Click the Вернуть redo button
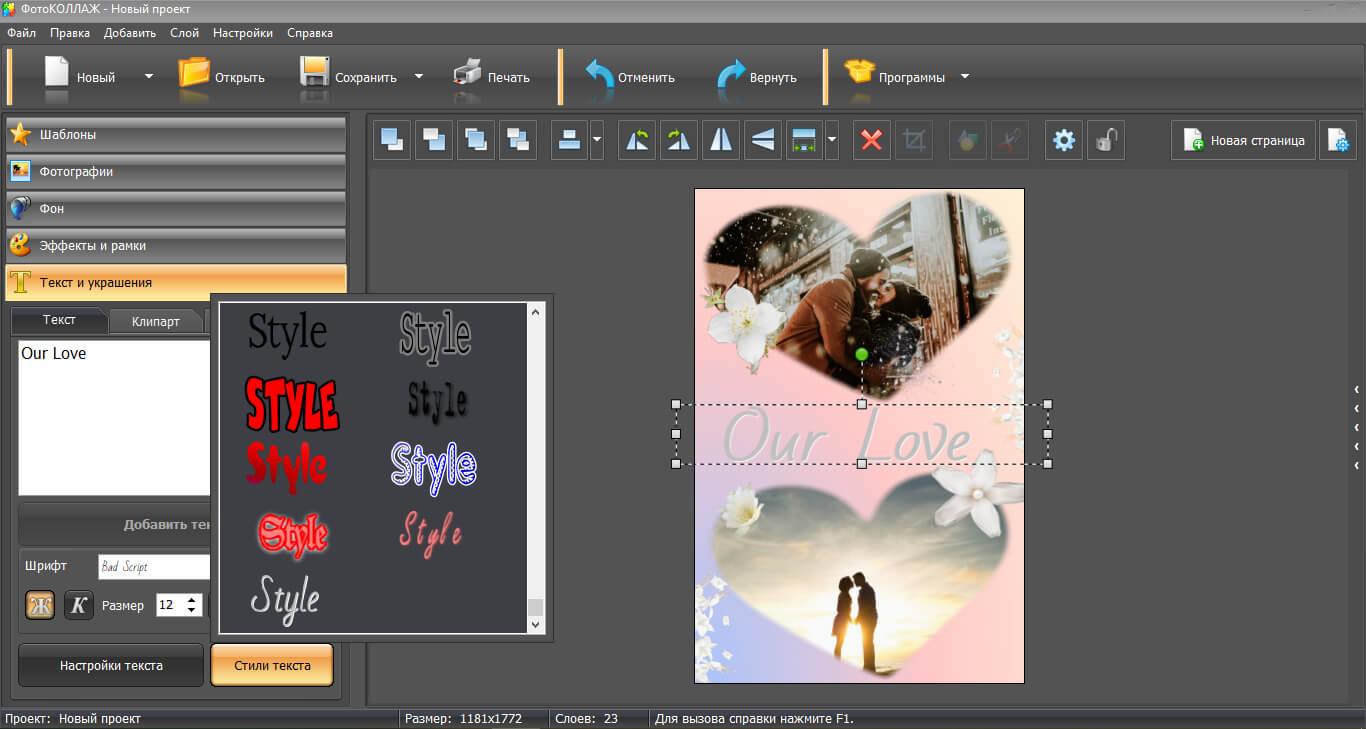Viewport: 1366px width, 729px height. [757, 76]
